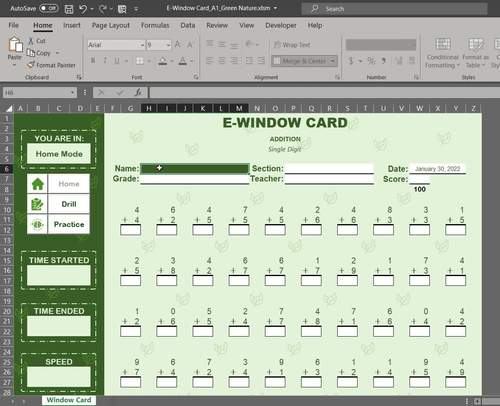Click the Borders icon

tap(140, 61)
